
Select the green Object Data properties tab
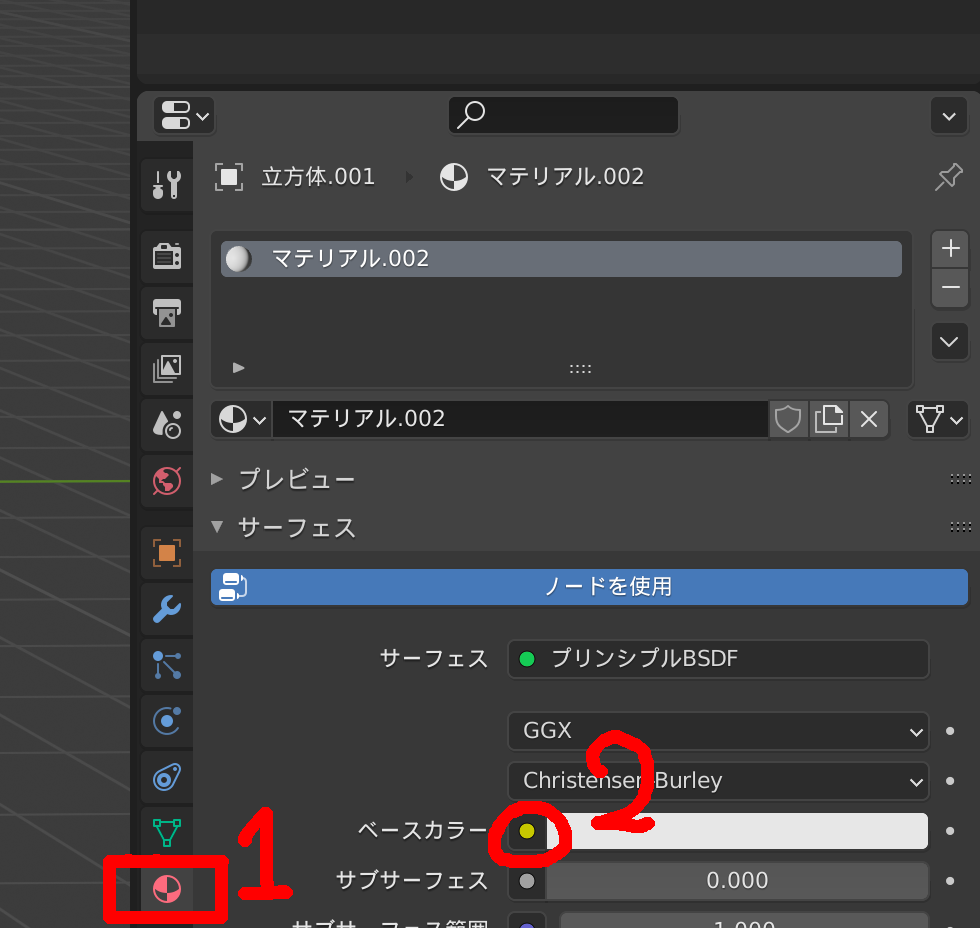[x=166, y=832]
